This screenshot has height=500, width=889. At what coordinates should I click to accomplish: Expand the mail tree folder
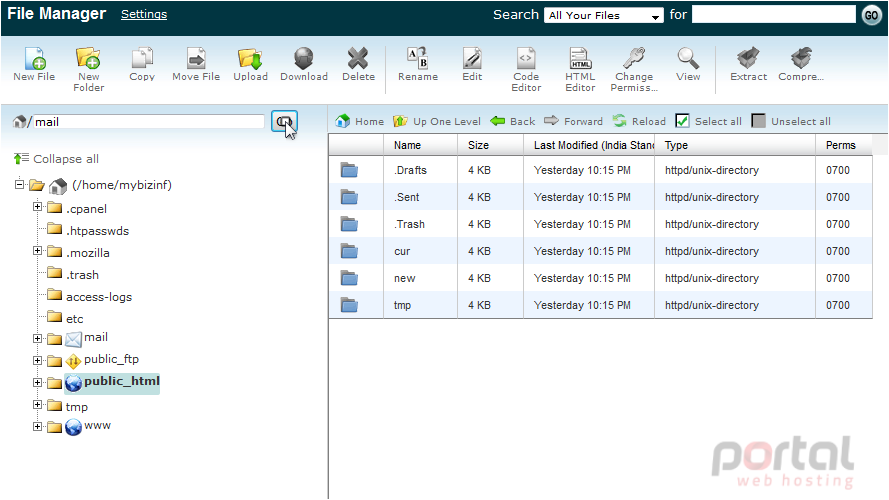(x=37, y=338)
